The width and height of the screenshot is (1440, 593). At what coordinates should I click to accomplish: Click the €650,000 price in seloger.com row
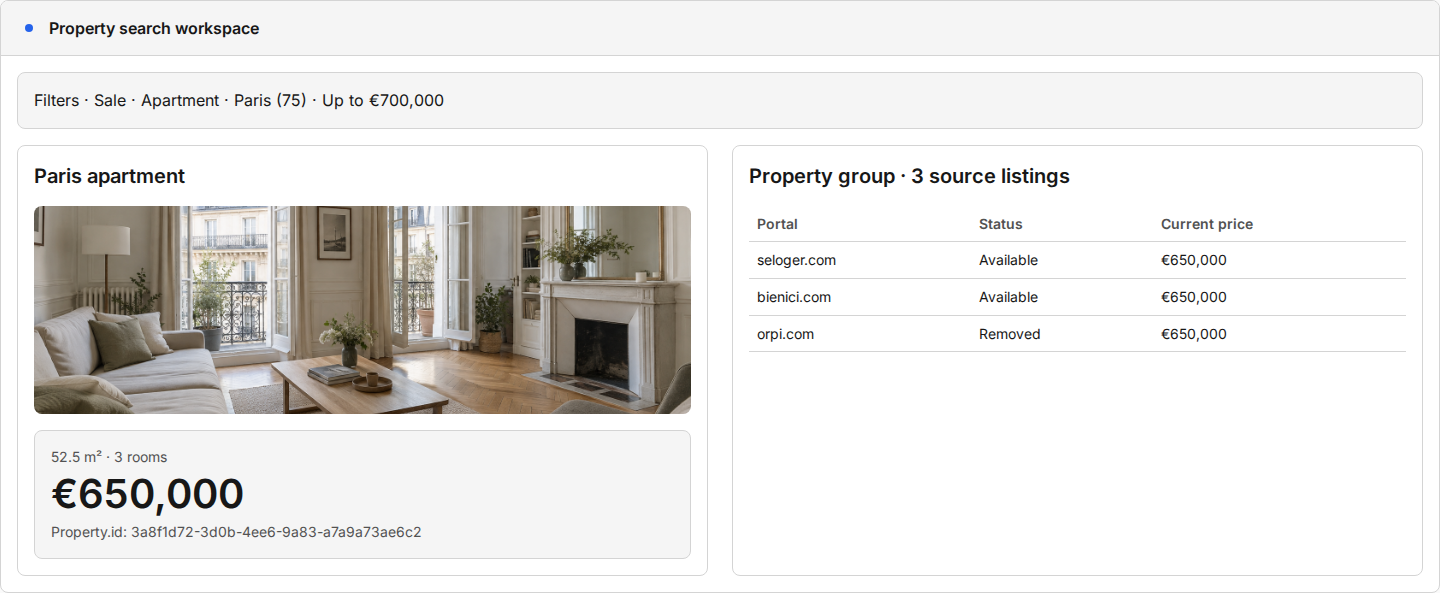[1193, 260]
